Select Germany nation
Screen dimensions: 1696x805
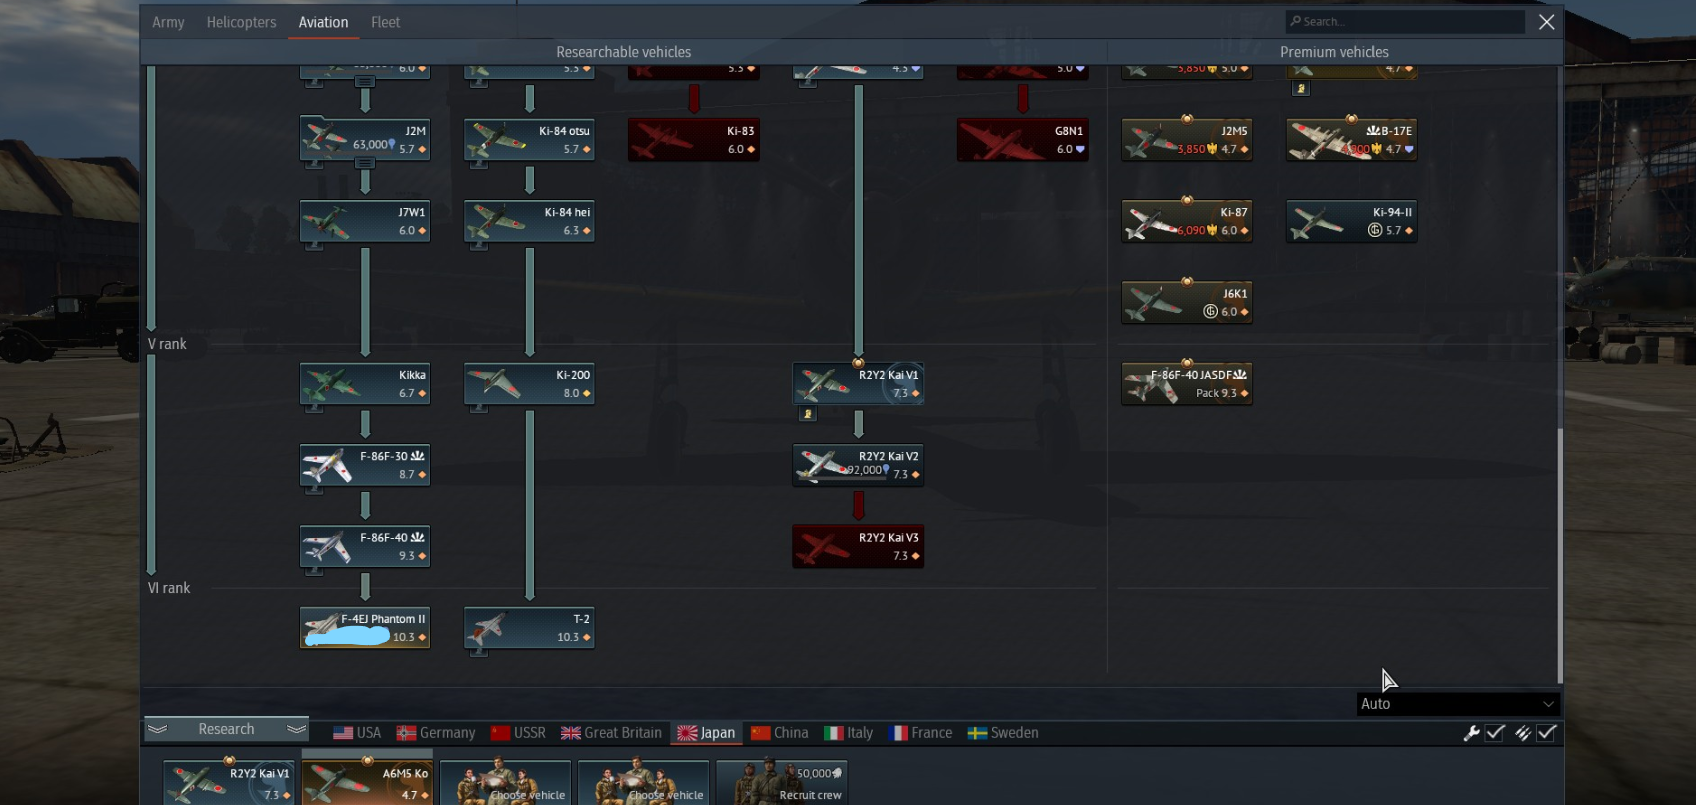(436, 733)
